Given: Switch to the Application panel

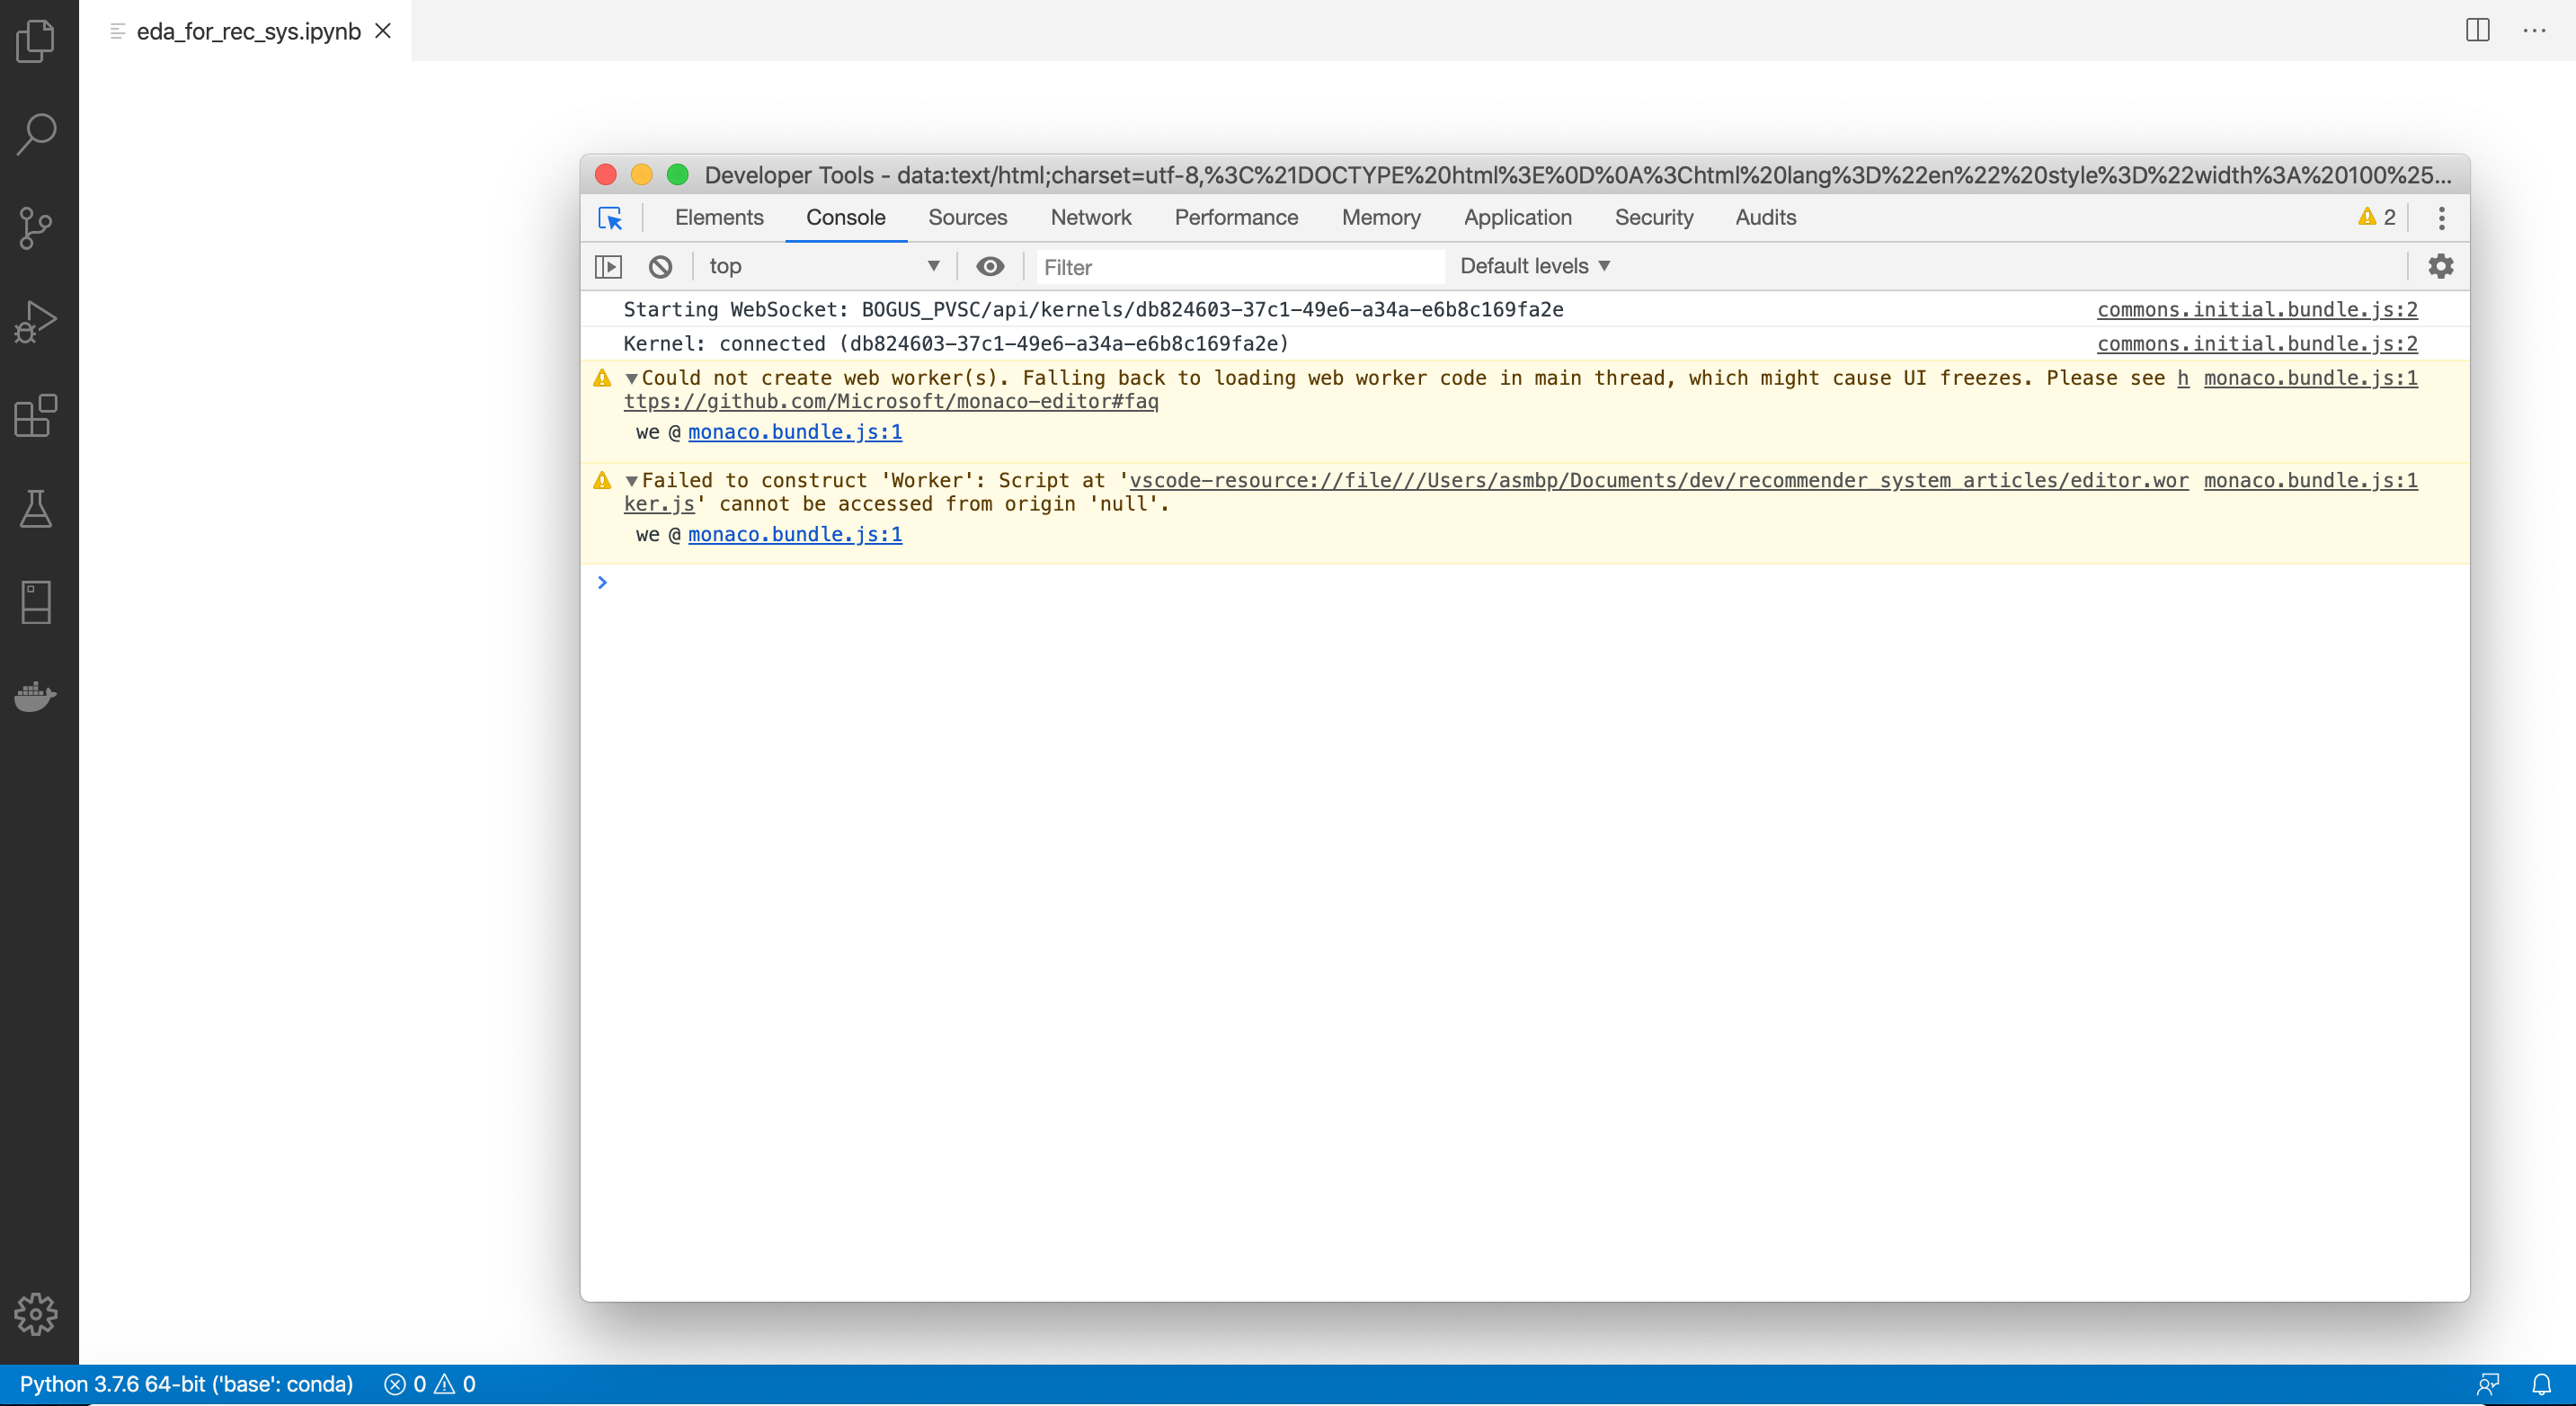Looking at the screenshot, I should pyautogui.click(x=1517, y=217).
